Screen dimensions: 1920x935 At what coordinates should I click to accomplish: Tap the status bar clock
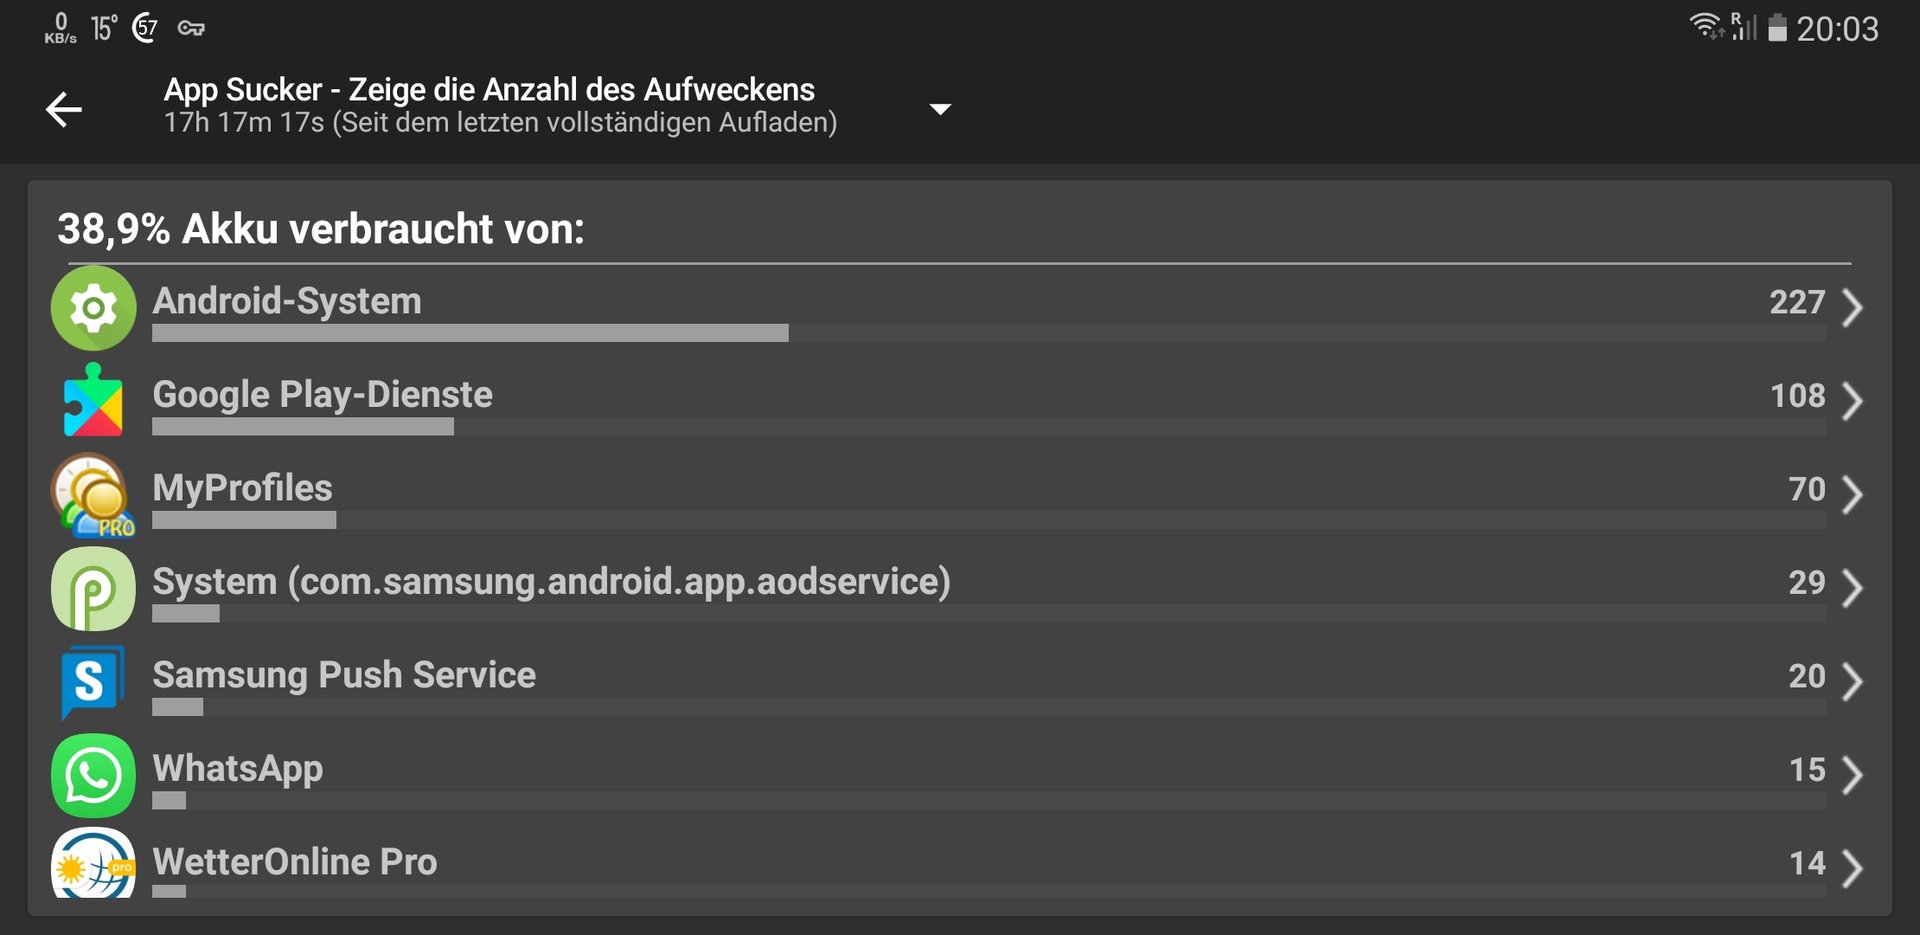pos(1837,29)
